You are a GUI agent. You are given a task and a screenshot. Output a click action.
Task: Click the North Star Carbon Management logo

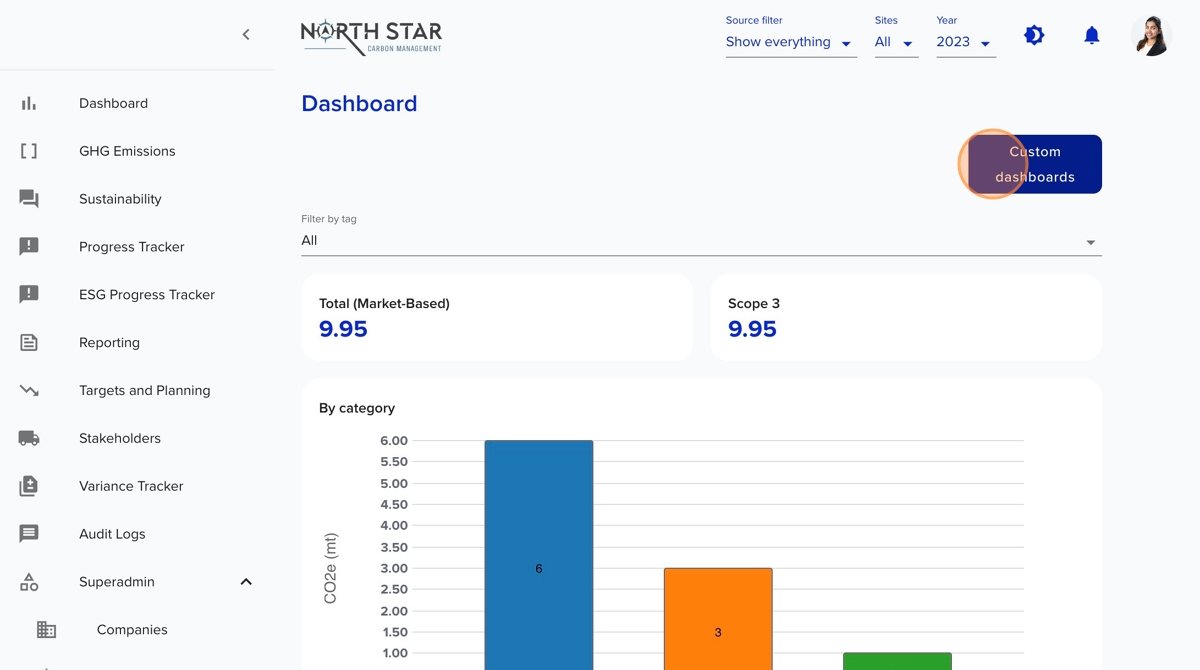point(371,36)
